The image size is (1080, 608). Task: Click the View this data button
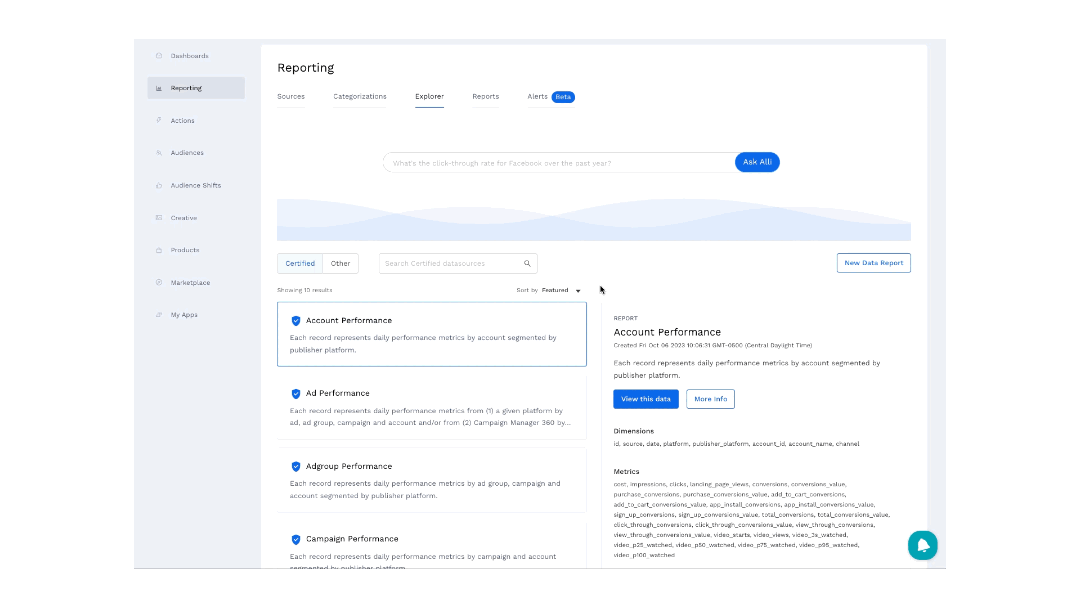646,399
